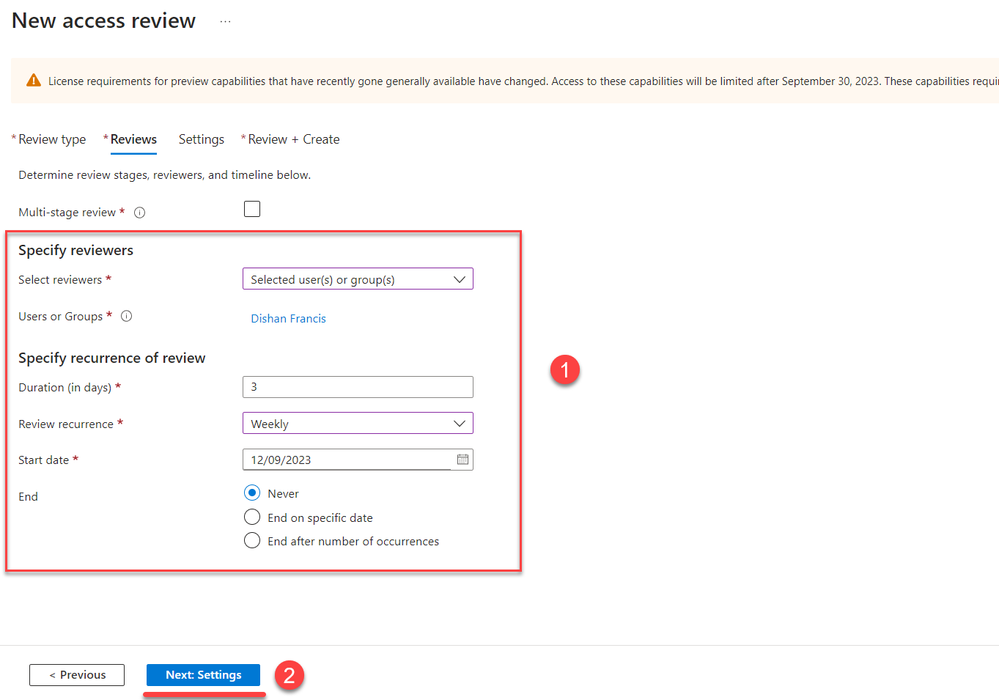Focus the Duration (in days) field
This screenshot has width=999, height=700.
tap(358, 387)
